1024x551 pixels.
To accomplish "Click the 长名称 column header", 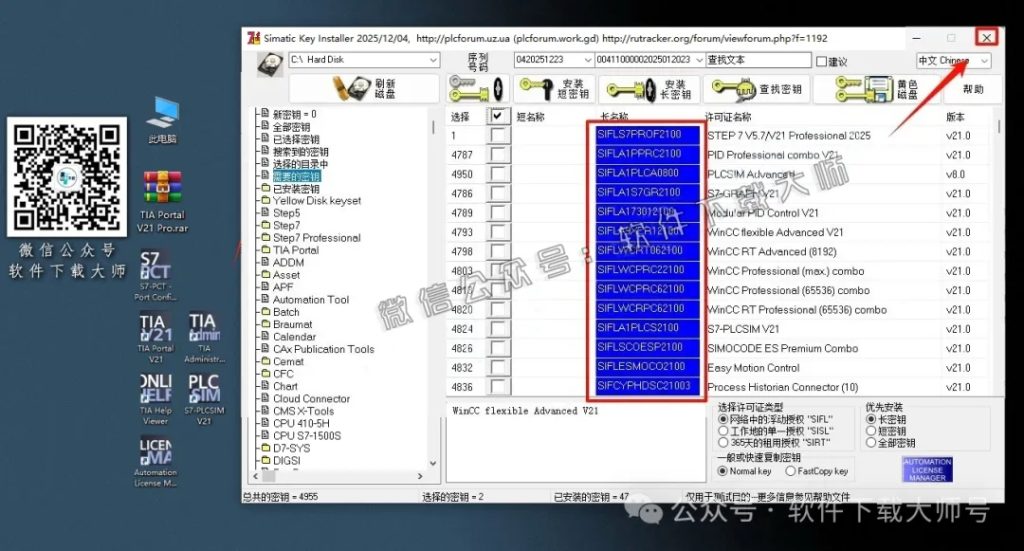I will (x=613, y=117).
